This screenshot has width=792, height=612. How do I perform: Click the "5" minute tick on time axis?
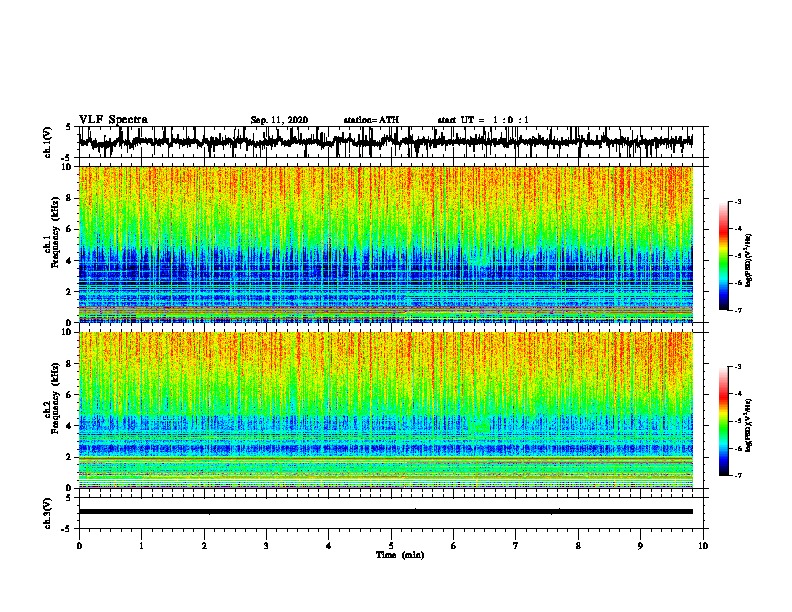click(391, 546)
